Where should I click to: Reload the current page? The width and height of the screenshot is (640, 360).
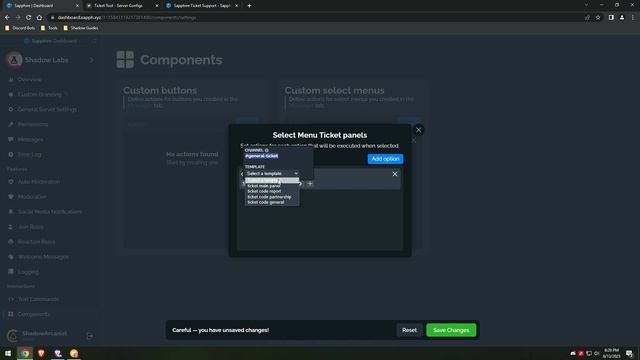point(28,18)
